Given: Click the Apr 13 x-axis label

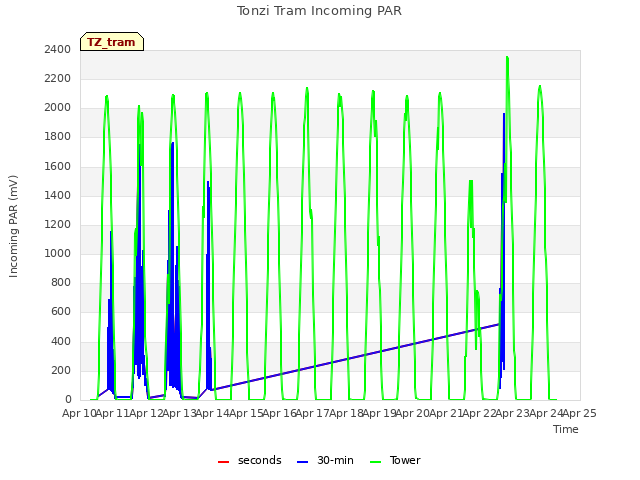Looking at the screenshot, I should tap(179, 414).
